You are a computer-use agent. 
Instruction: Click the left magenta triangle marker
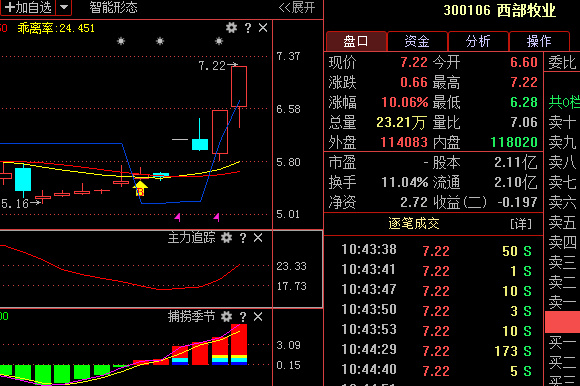coord(178,217)
